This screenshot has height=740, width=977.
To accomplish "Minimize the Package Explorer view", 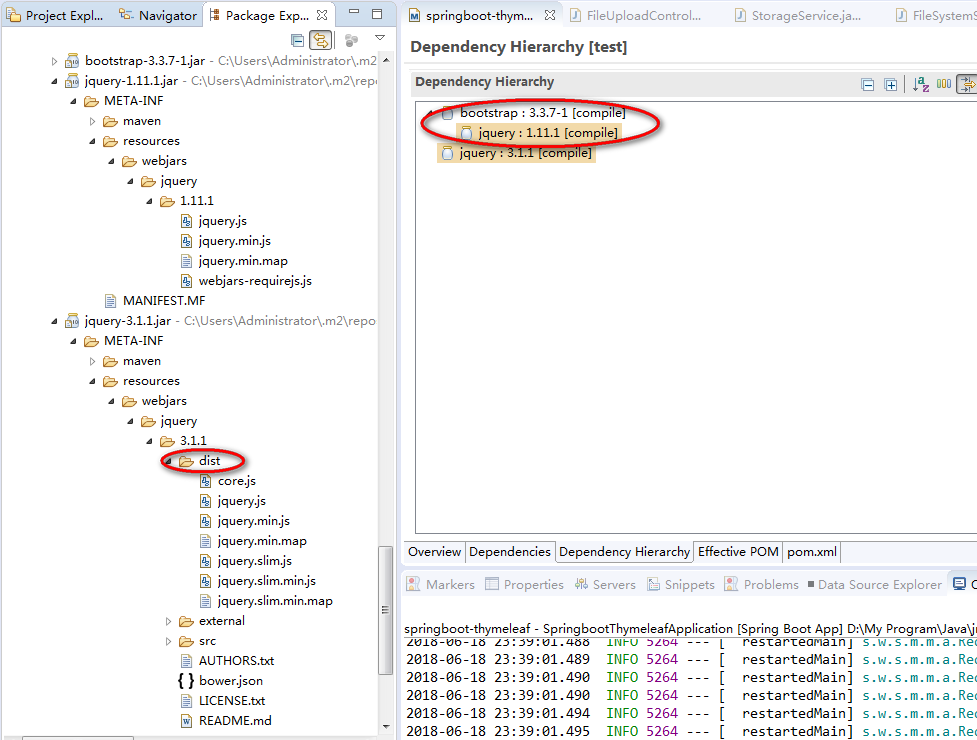I will click(x=354, y=12).
